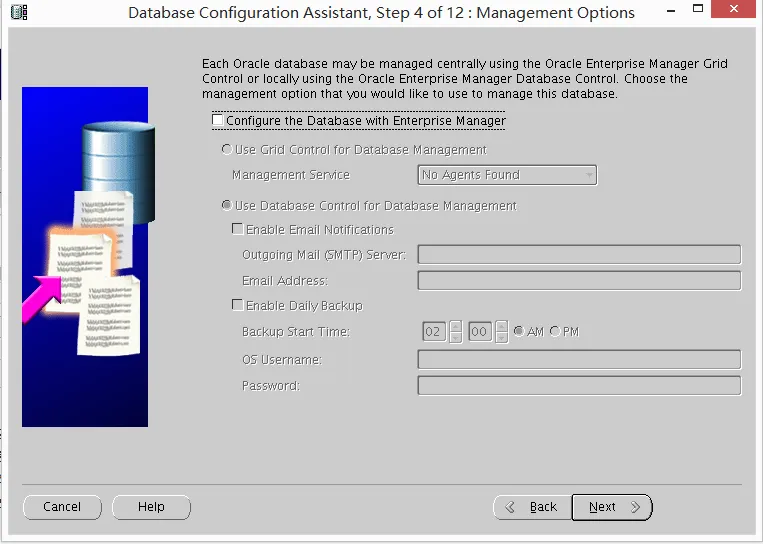
Task: Focus the Outgoing Mail (SMTP) Server field
Action: (579, 254)
